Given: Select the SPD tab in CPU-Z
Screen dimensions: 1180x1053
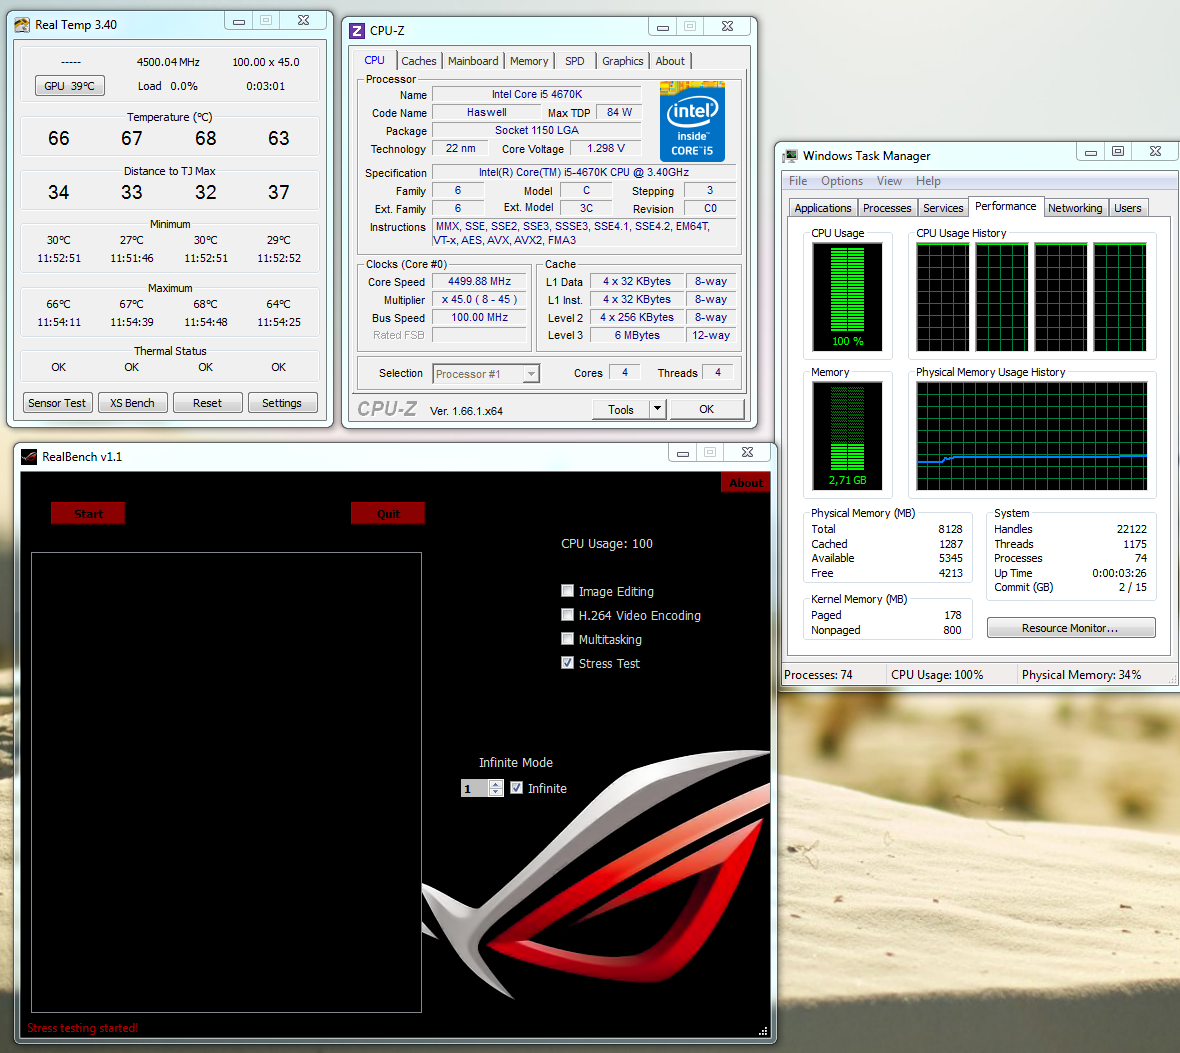Looking at the screenshot, I should [x=574, y=61].
